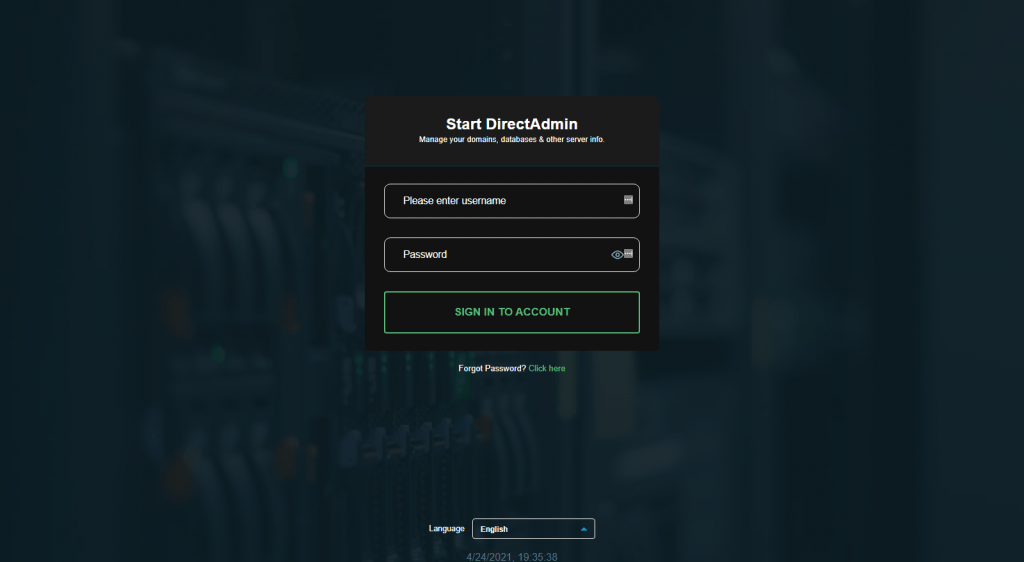1024x562 pixels.
Task: Click the "Manage your domains, databases" subtitle
Action: click(511, 140)
